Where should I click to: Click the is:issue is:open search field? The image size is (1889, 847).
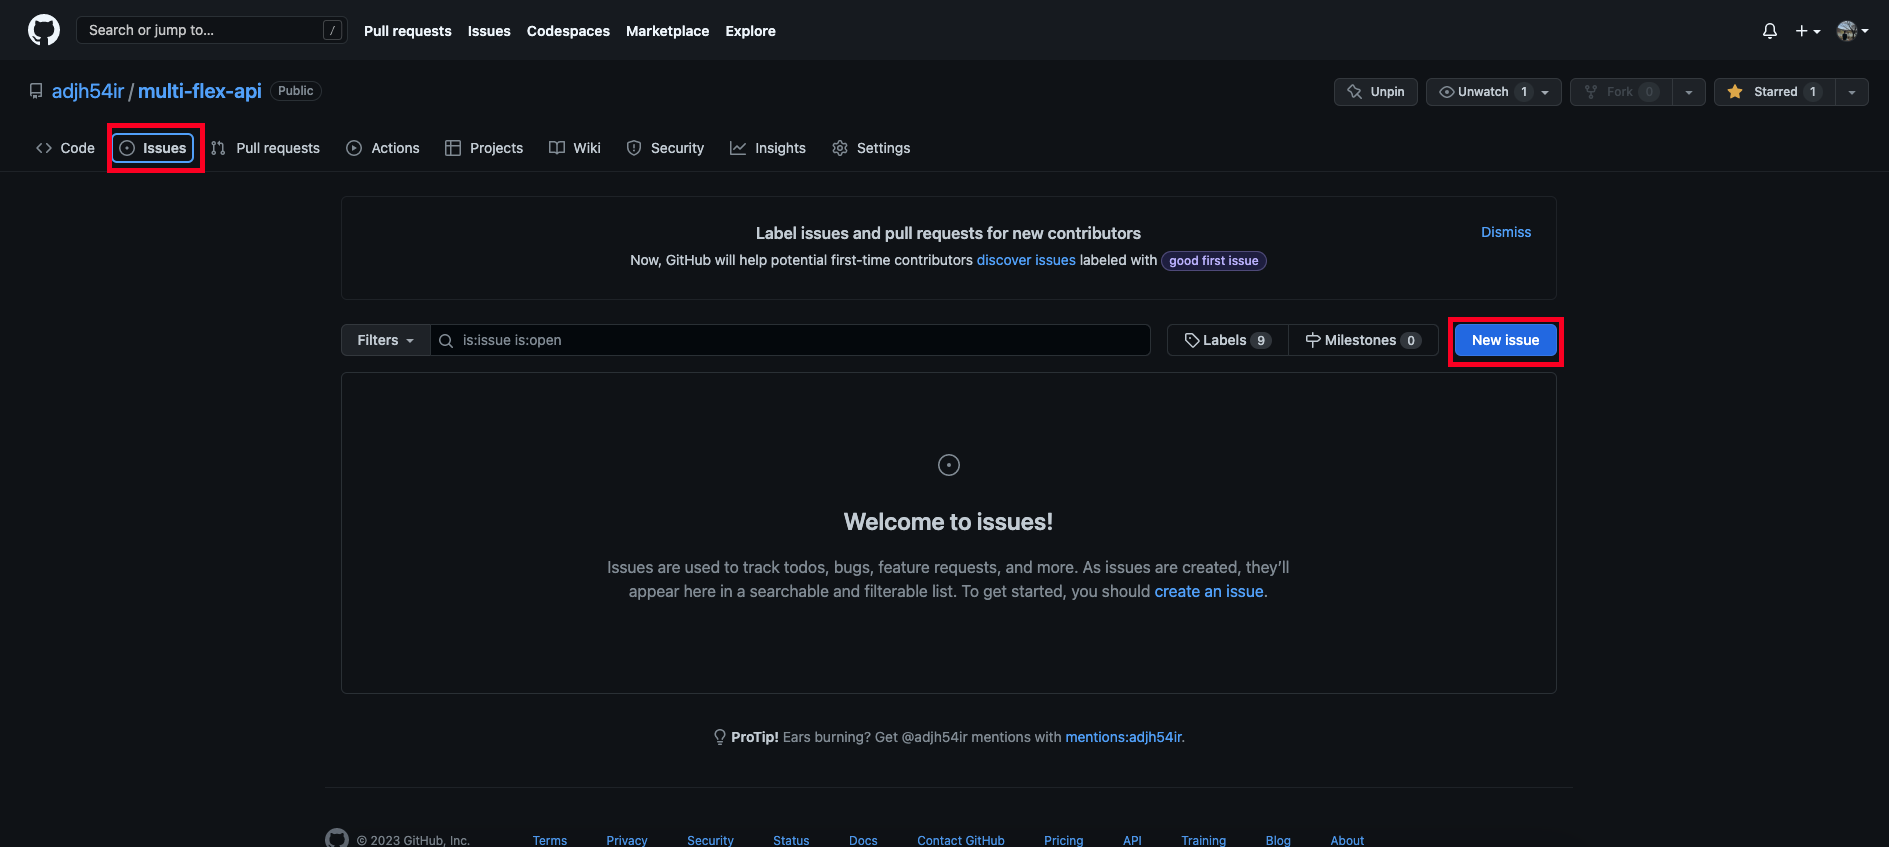pos(791,340)
